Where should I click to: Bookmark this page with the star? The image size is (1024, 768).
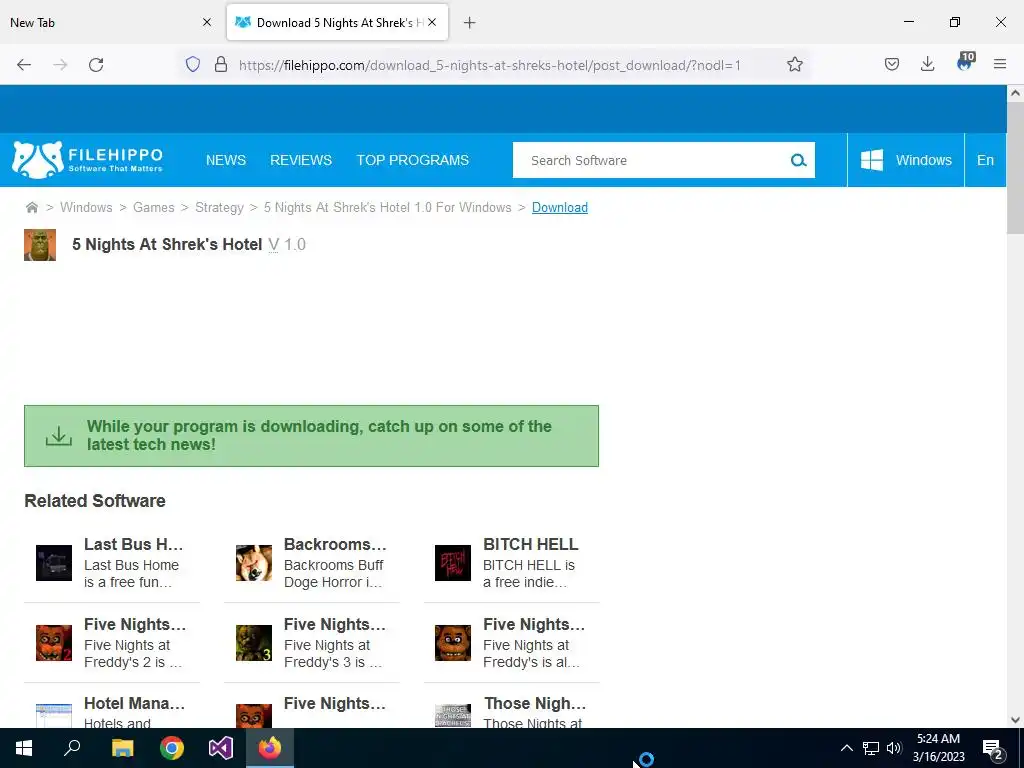click(x=794, y=64)
